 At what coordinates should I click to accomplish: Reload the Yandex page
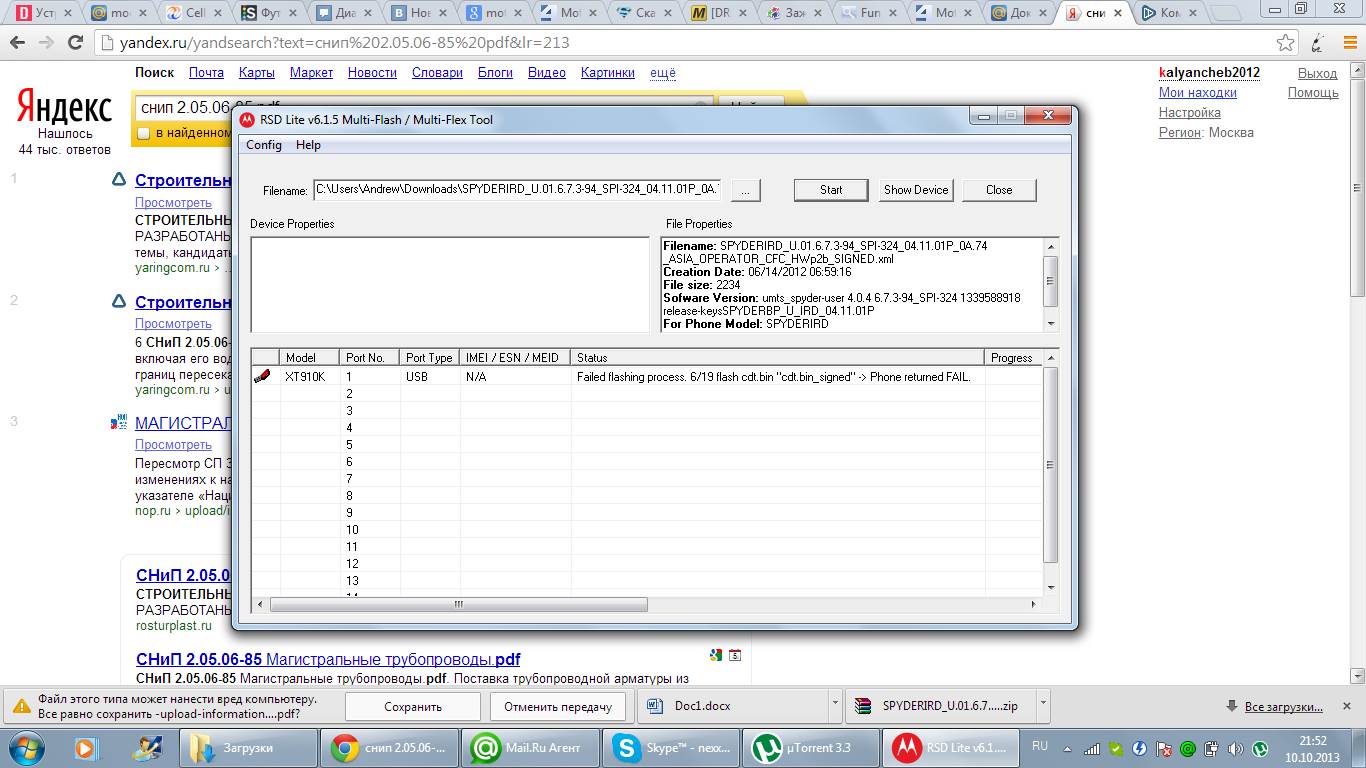coord(75,43)
